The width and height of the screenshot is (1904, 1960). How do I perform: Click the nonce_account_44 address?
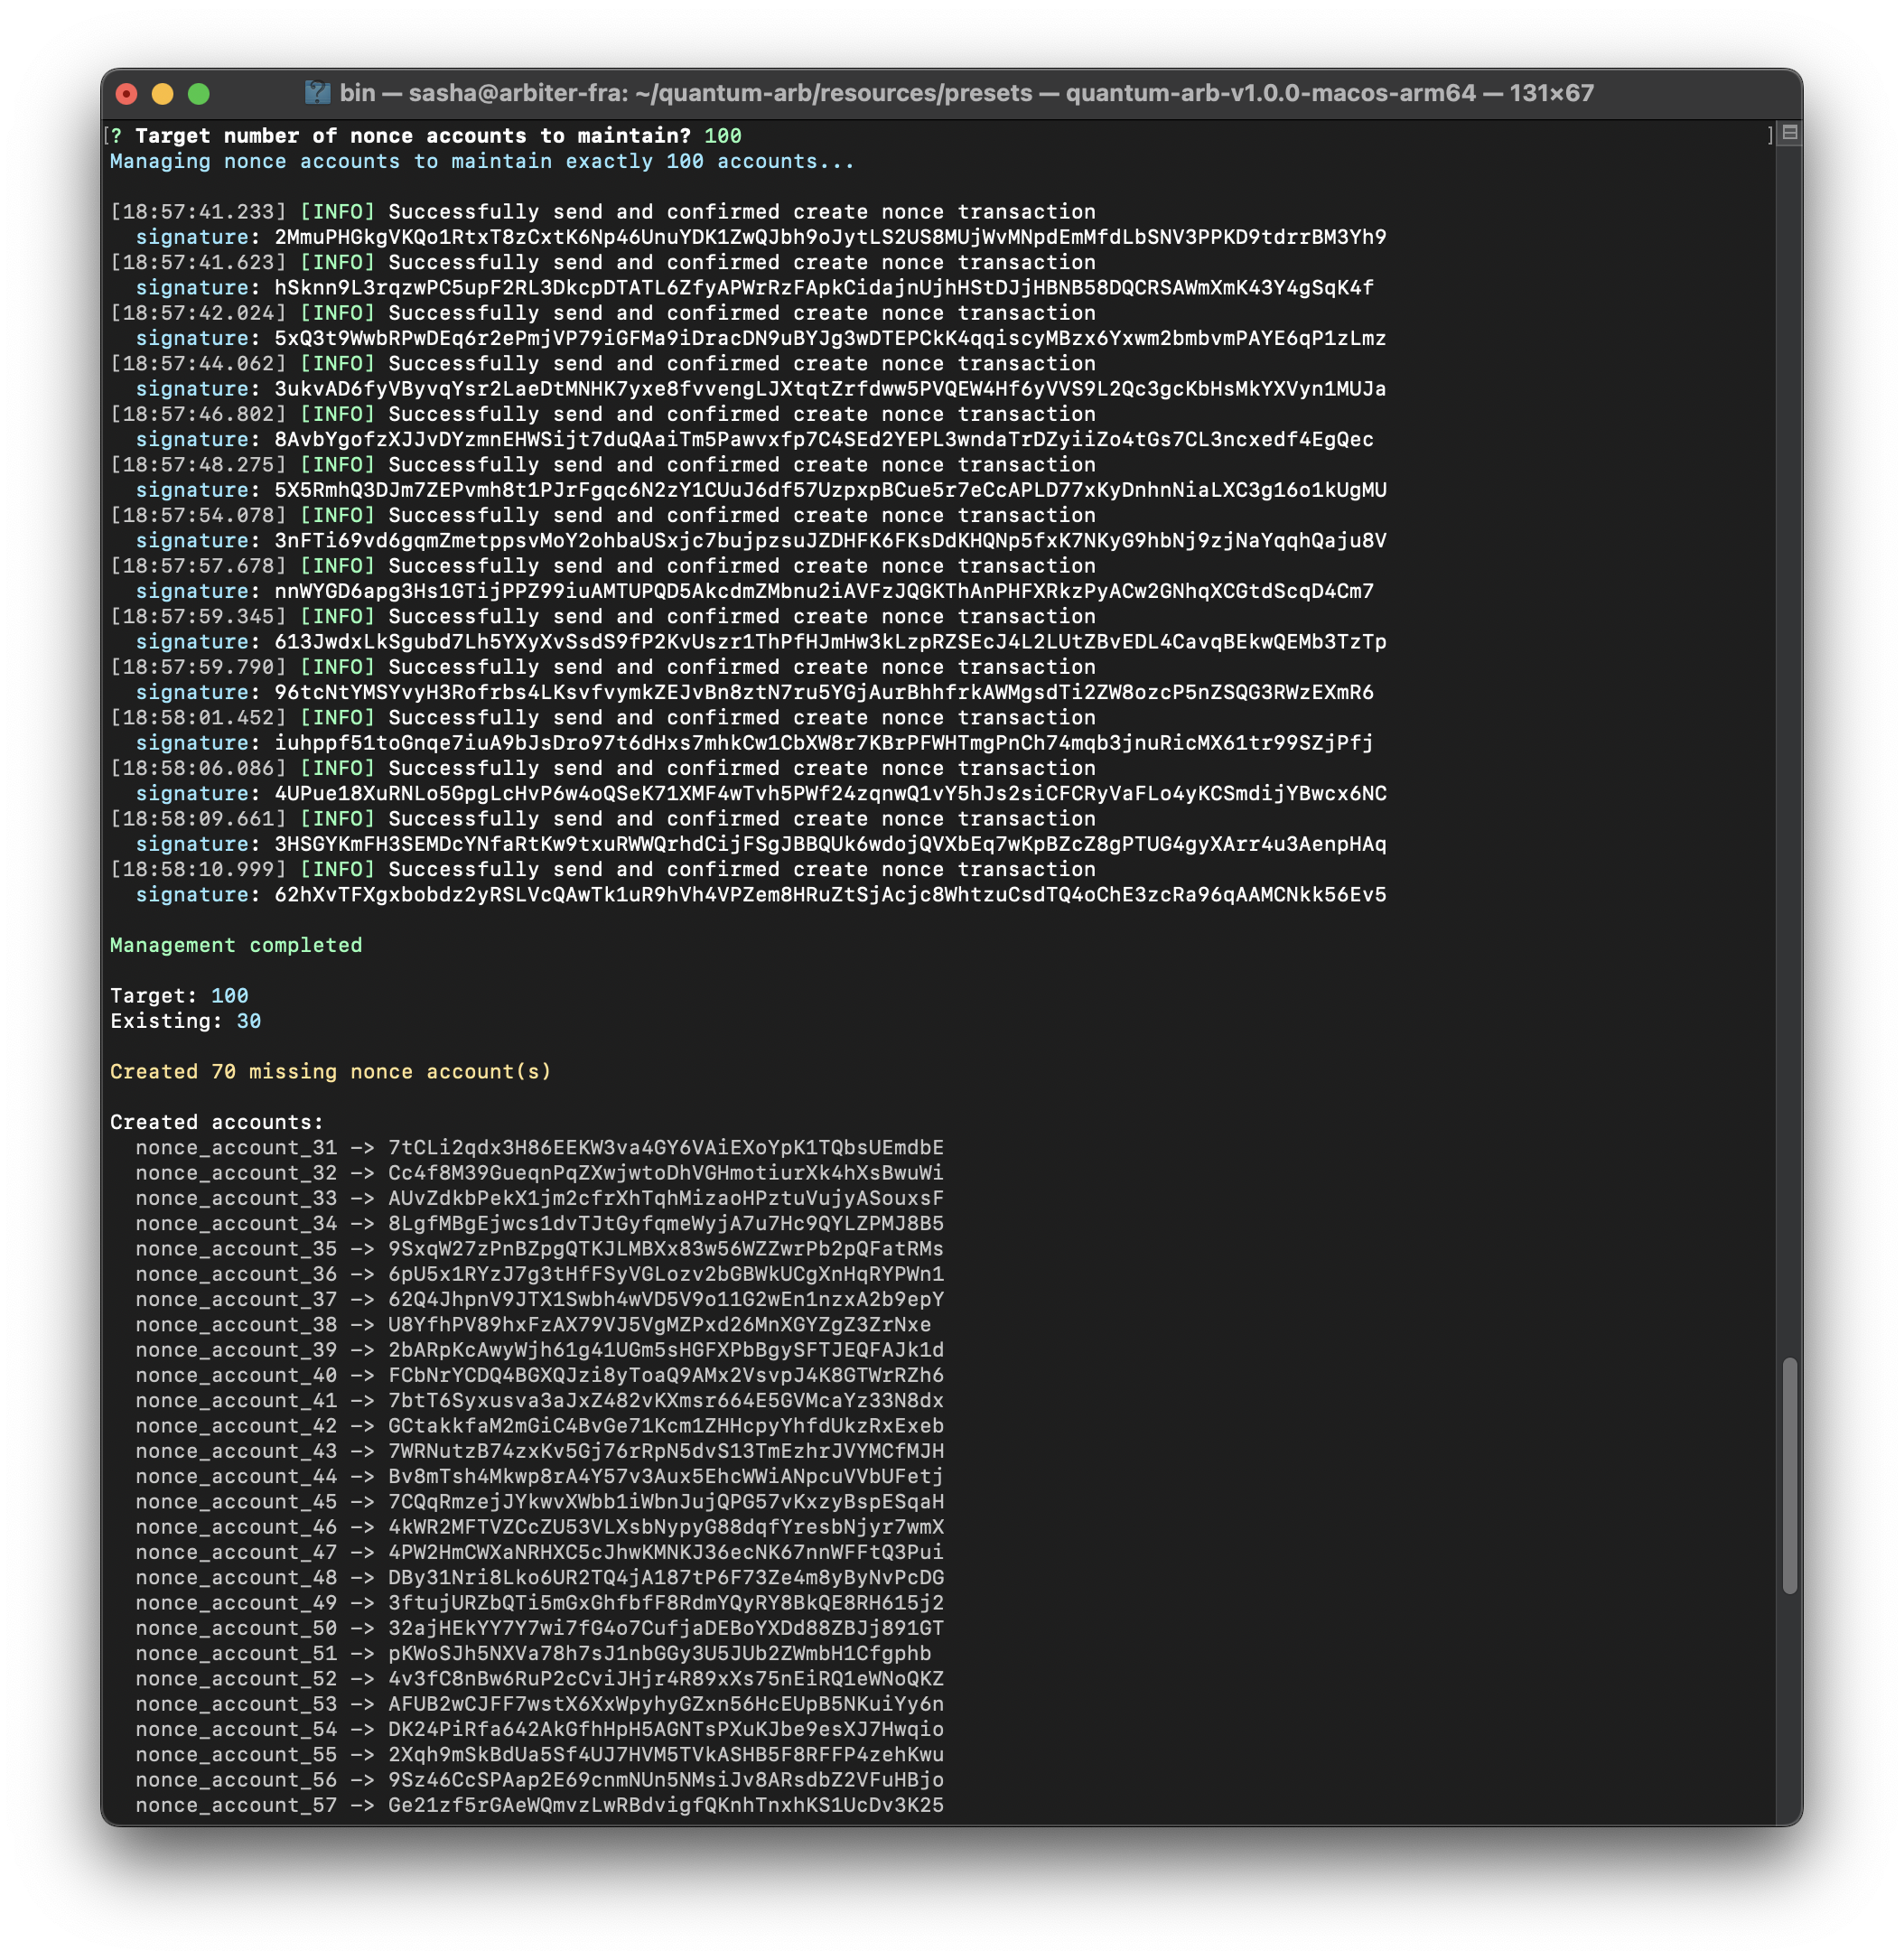[x=665, y=1476]
